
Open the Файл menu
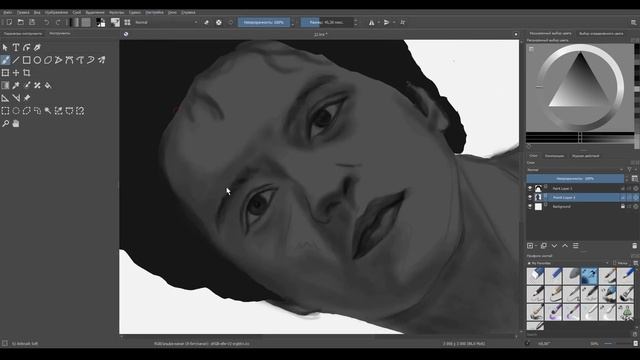coord(7,12)
